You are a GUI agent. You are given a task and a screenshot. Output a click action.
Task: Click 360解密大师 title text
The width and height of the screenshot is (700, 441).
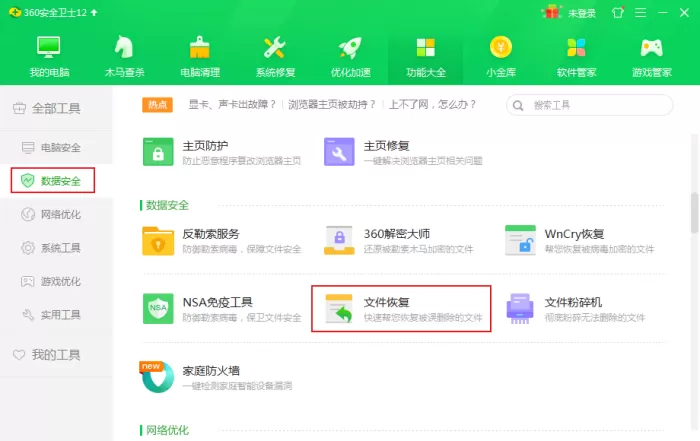[397, 234]
